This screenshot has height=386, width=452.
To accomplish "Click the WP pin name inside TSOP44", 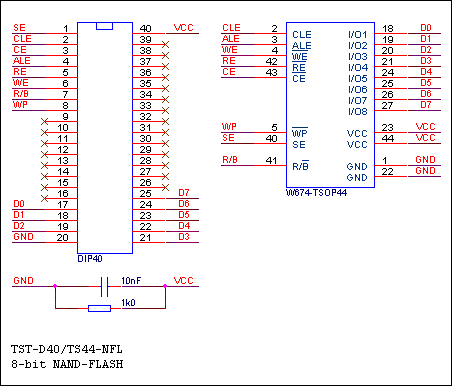I will click(x=300, y=133).
